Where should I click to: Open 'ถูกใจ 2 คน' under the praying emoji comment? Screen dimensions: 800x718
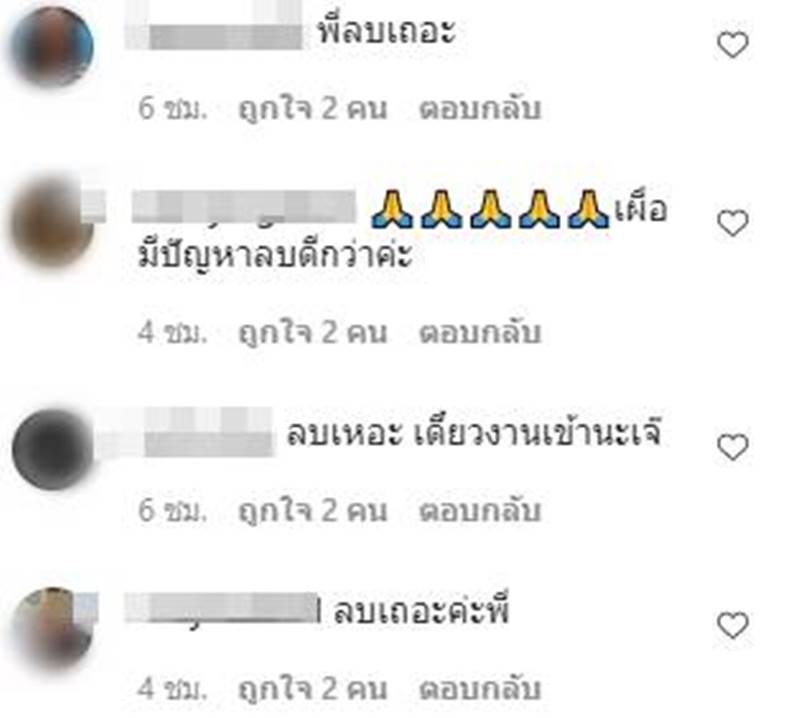pyautogui.click(x=313, y=333)
